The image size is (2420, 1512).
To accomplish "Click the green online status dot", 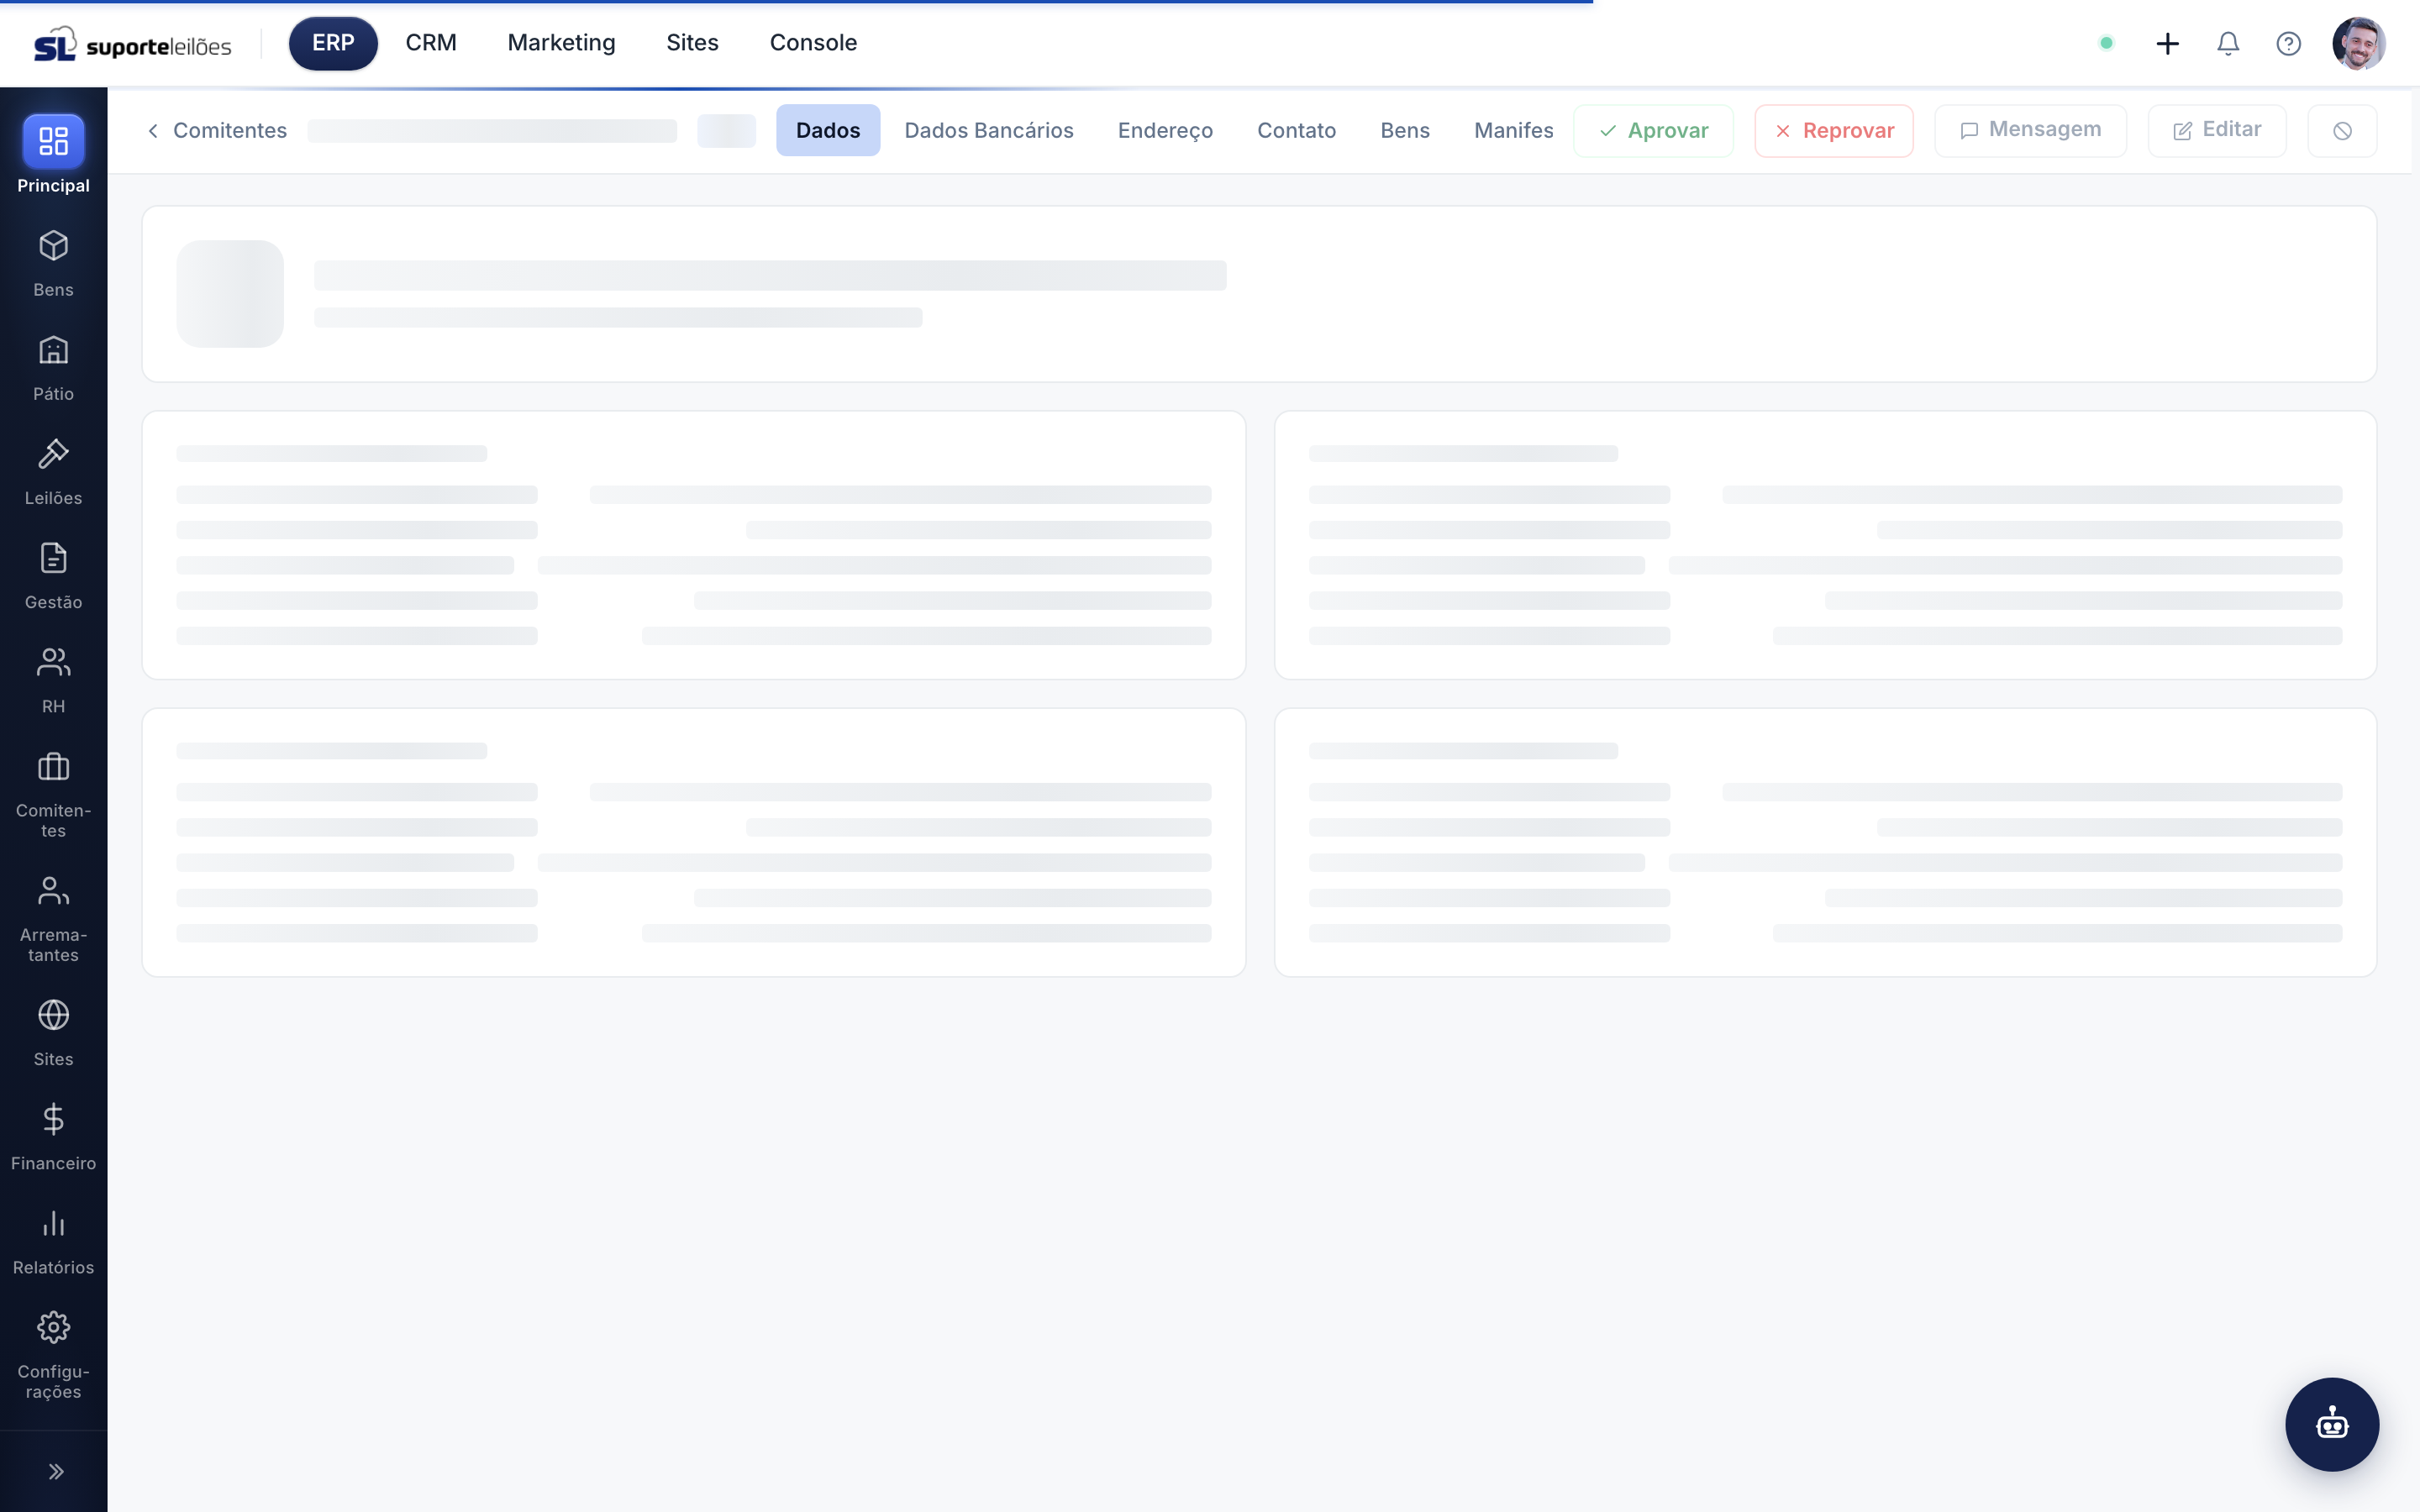I will [2106, 43].
